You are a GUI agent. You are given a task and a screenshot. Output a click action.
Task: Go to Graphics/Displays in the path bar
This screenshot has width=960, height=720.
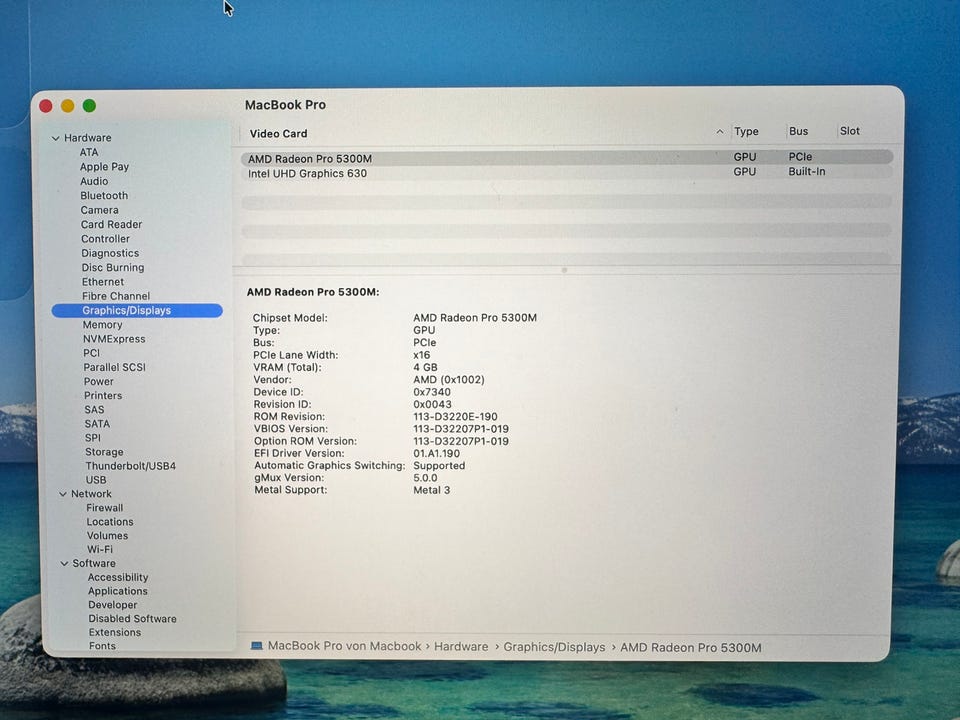(554, 647)
